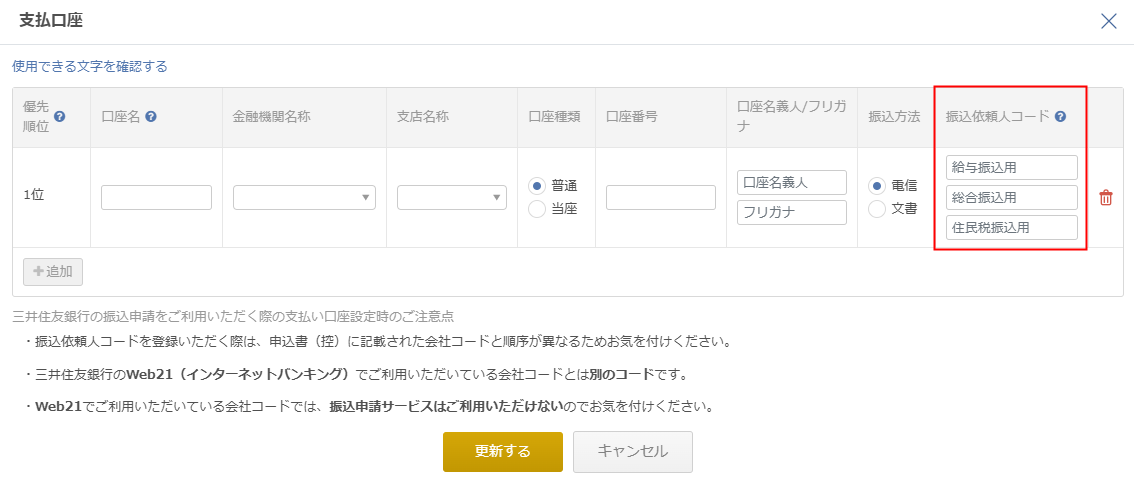Open the 金融機関名称 dropdown

point(304,197)
